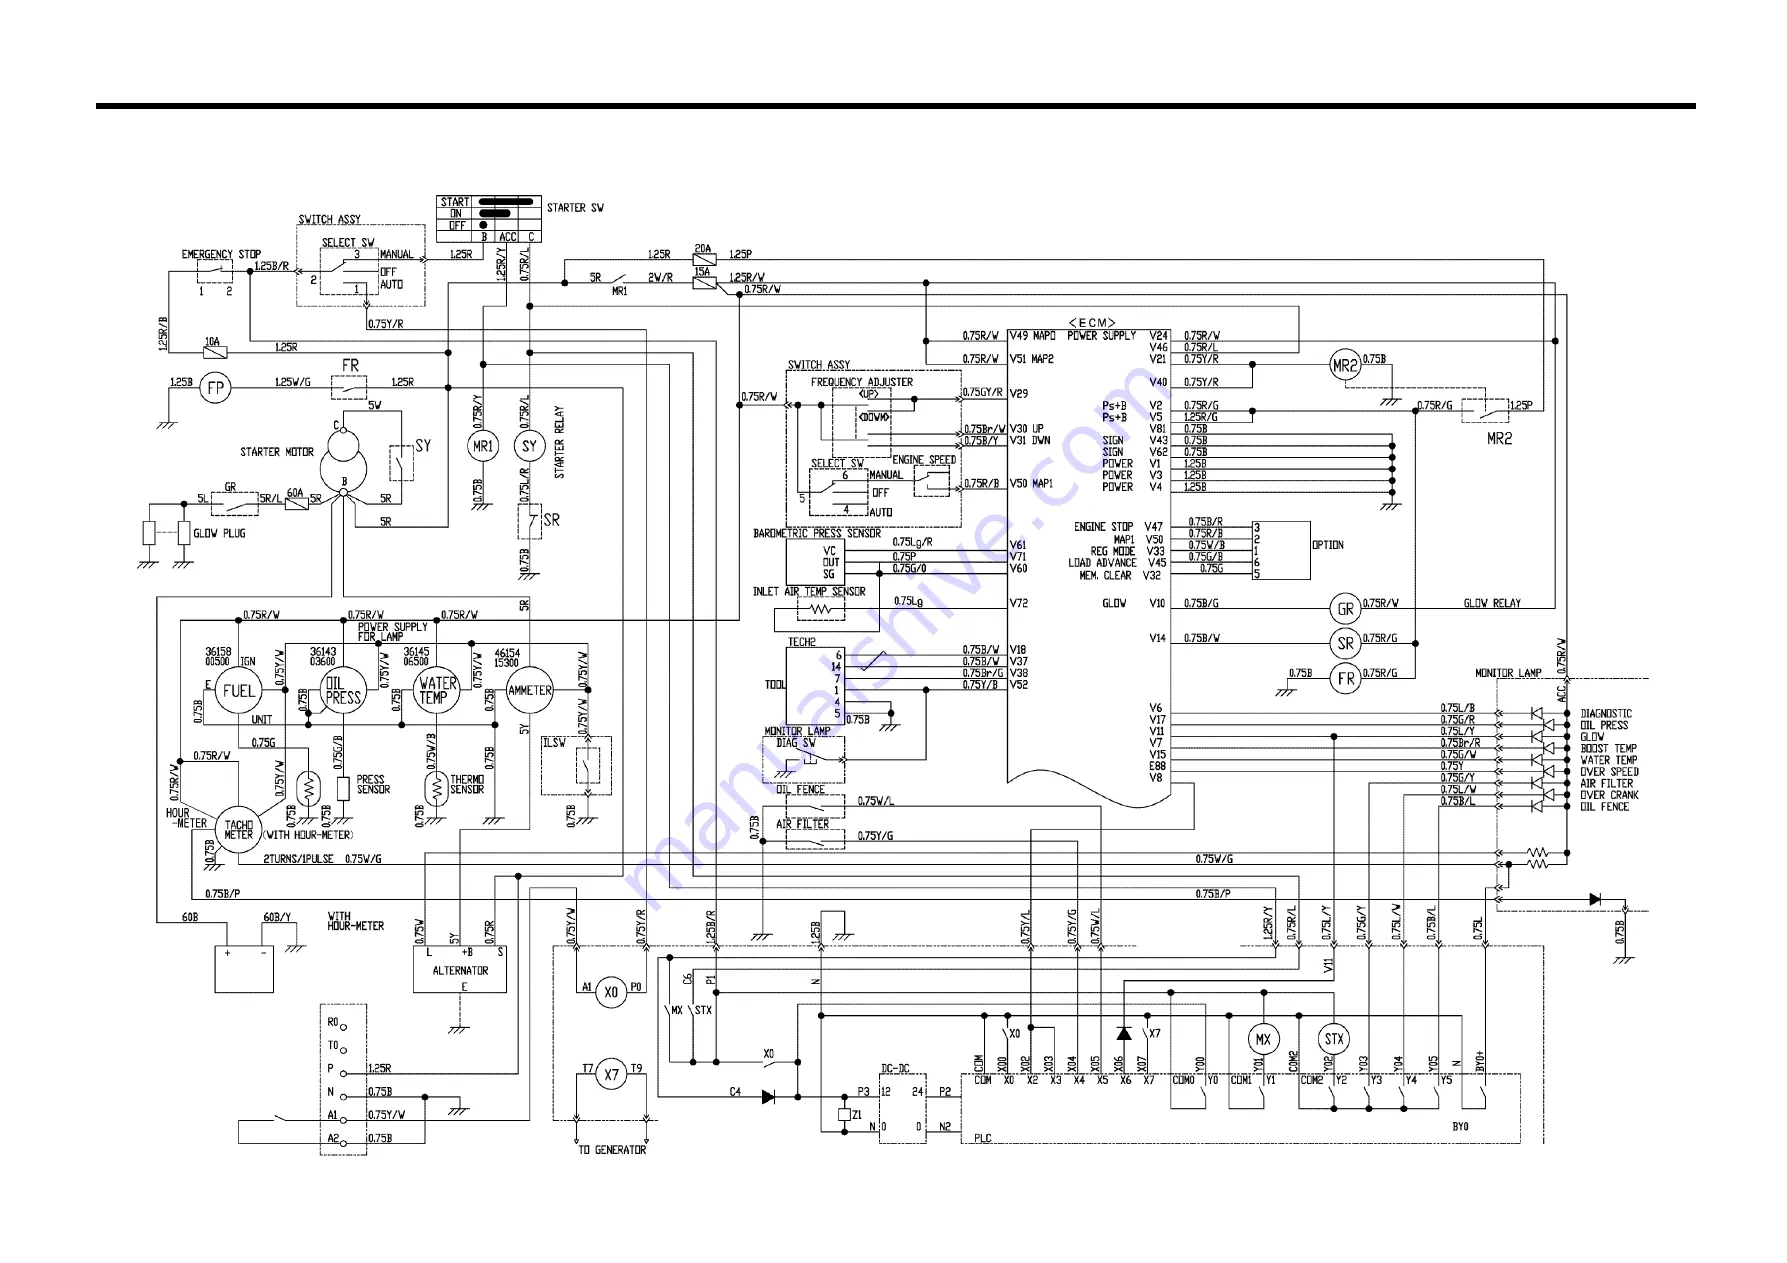Click the 2TURNS/1PULSE label
The image size is (1787, 1263).
(x=299, y=859)
